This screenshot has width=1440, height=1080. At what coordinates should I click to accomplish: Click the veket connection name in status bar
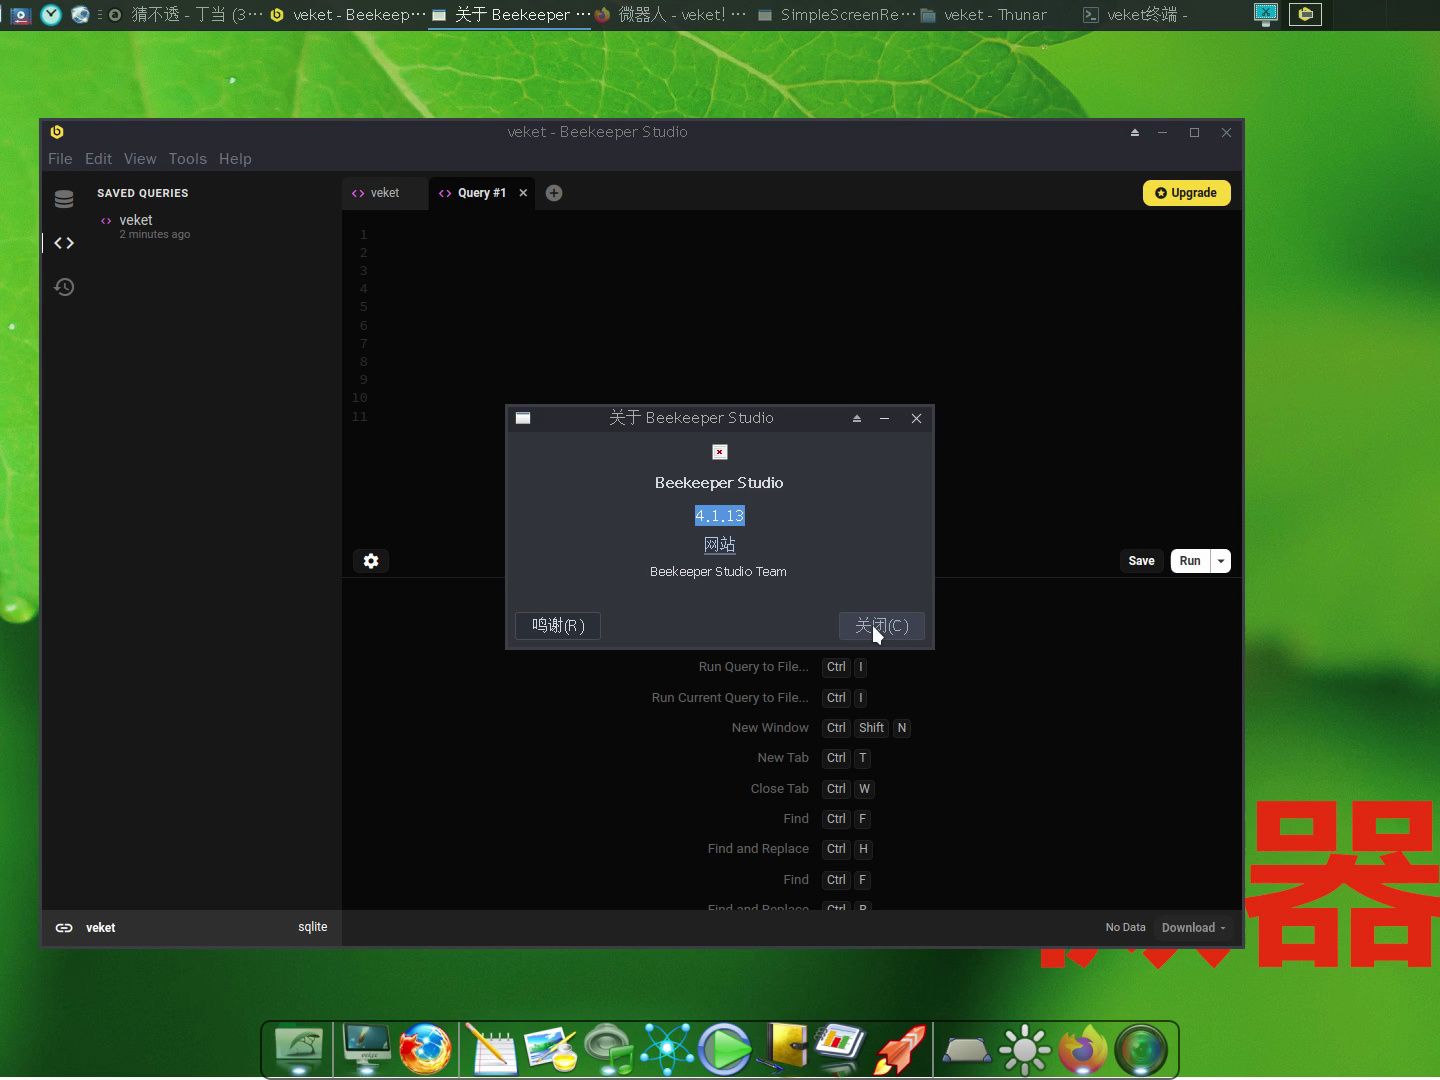coord(101,928)
